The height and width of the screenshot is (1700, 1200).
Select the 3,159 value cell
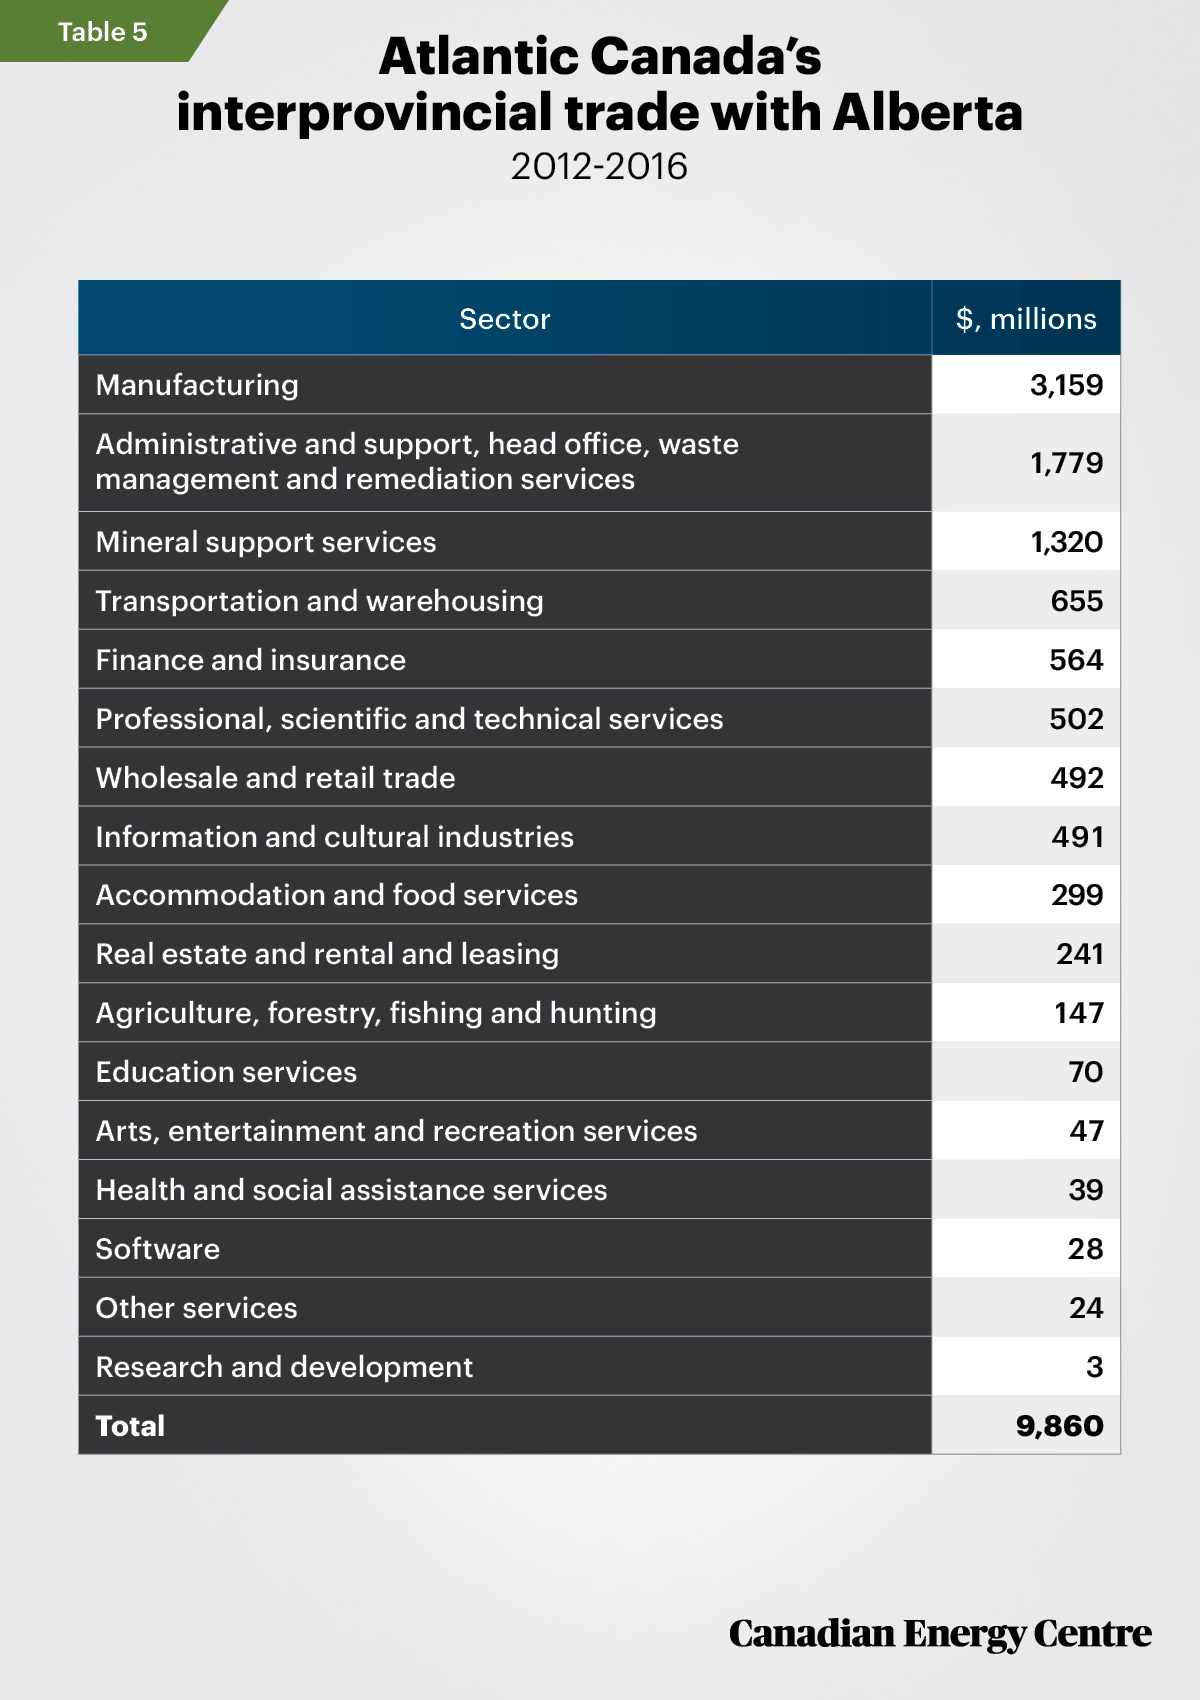[1026, 385]
